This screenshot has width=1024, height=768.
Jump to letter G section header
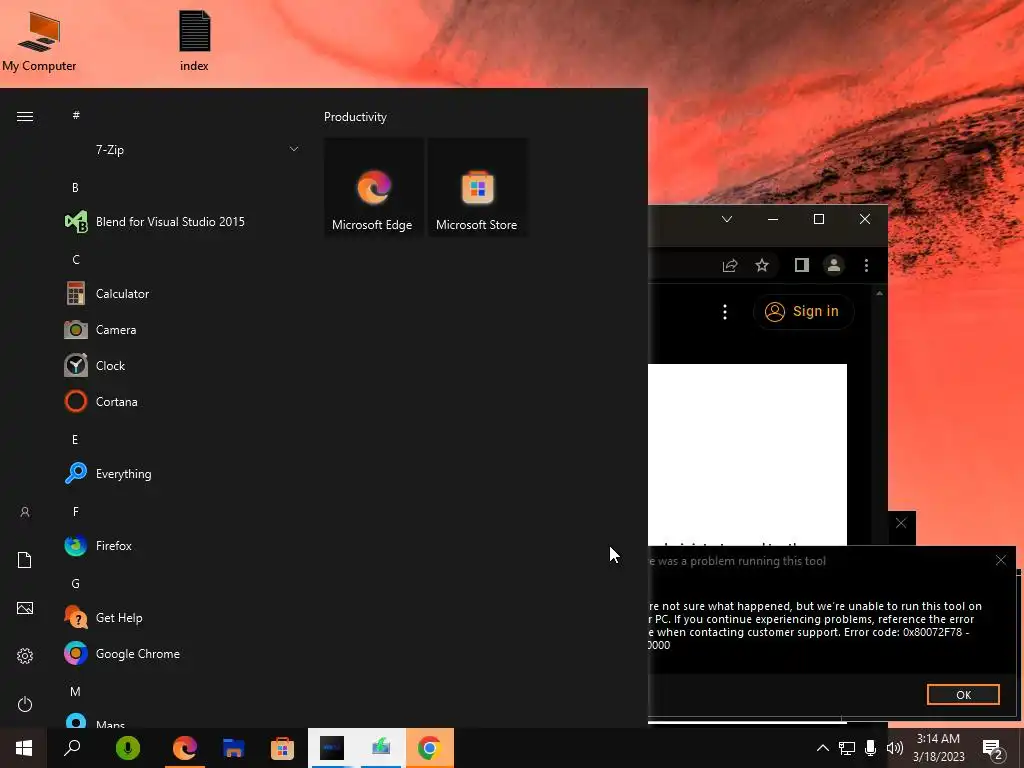(76, 584)
